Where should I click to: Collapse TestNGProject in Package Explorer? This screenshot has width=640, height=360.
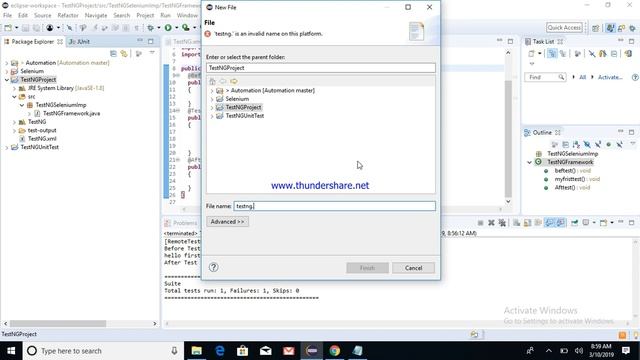coord(7,80)
